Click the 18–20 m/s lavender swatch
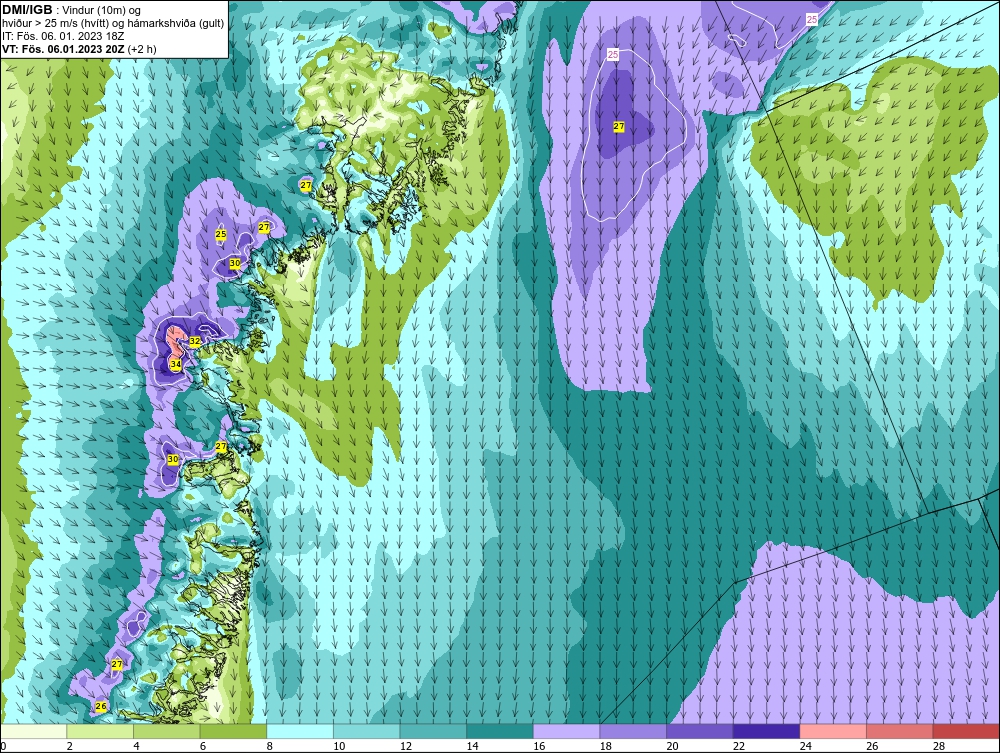The width and height of the screenshot is (1000, 753). [x=633, y=731]
